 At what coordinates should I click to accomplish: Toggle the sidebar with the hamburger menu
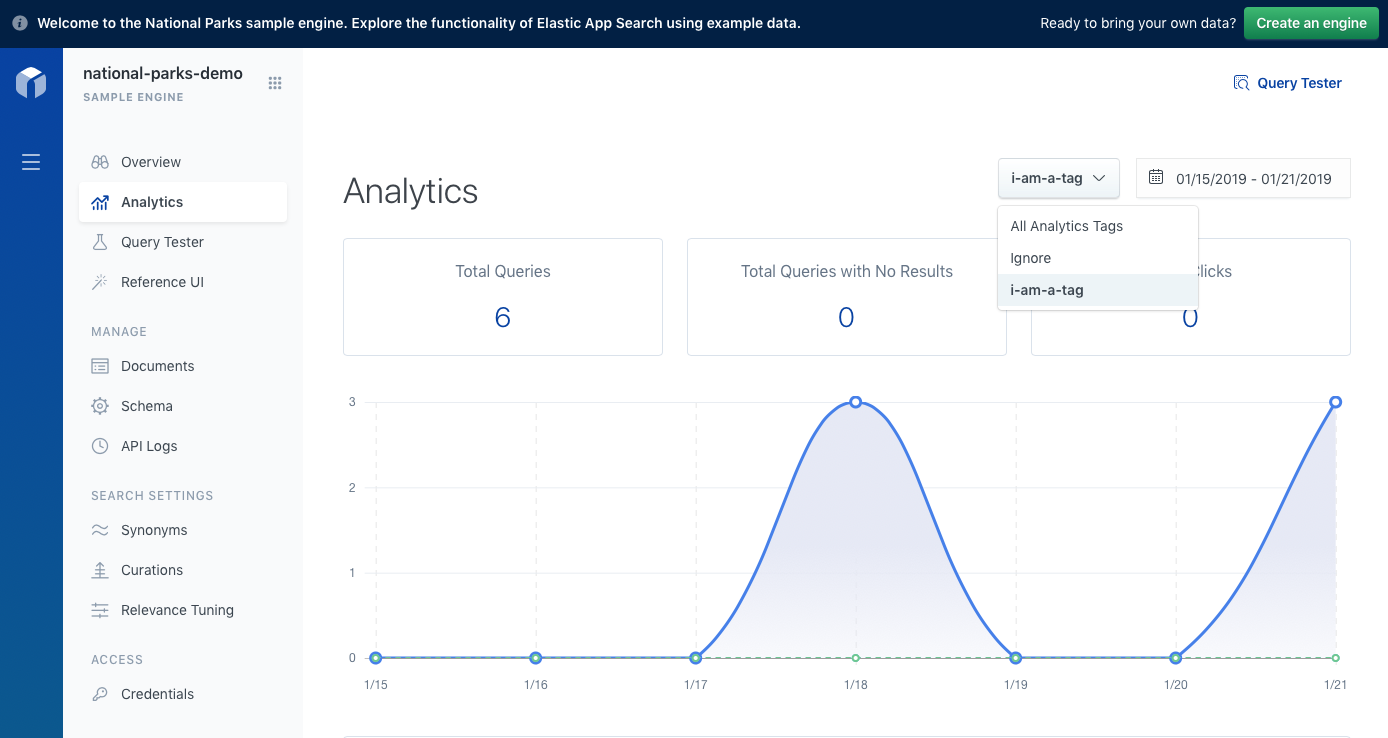(30, 161)
